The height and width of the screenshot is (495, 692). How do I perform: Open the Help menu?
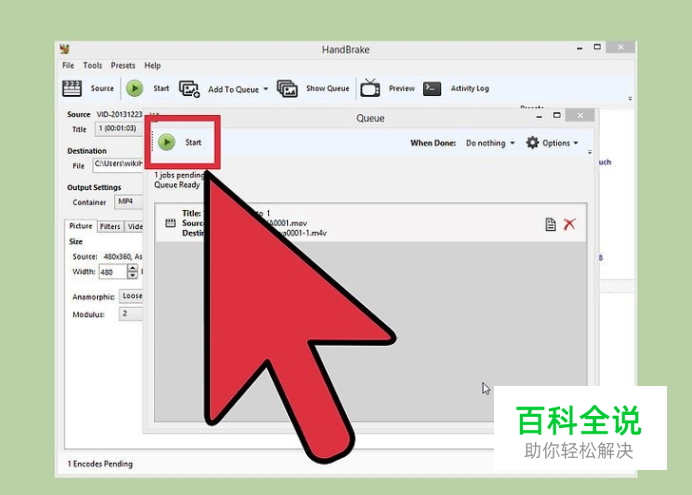152,65
